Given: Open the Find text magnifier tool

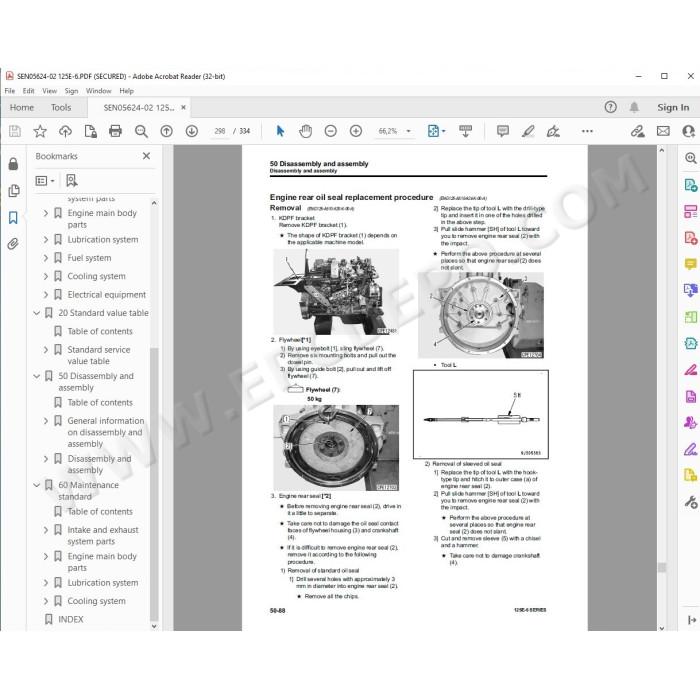Looking at the screenshot, I should point(141,131).
